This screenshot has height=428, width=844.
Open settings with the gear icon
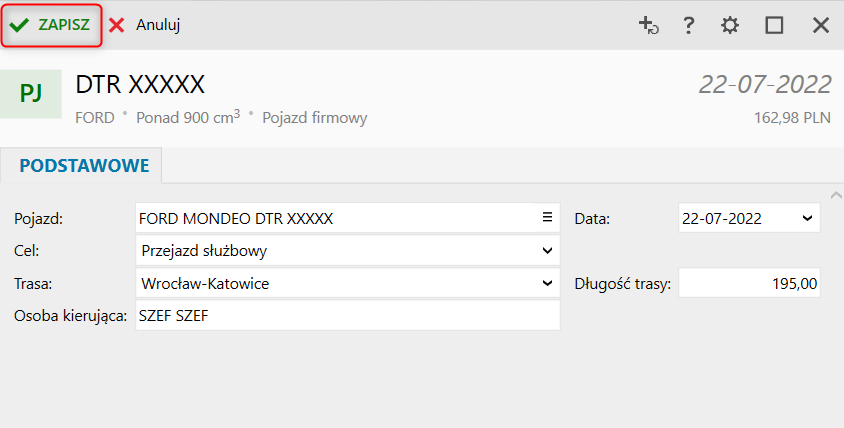point(731,25)
